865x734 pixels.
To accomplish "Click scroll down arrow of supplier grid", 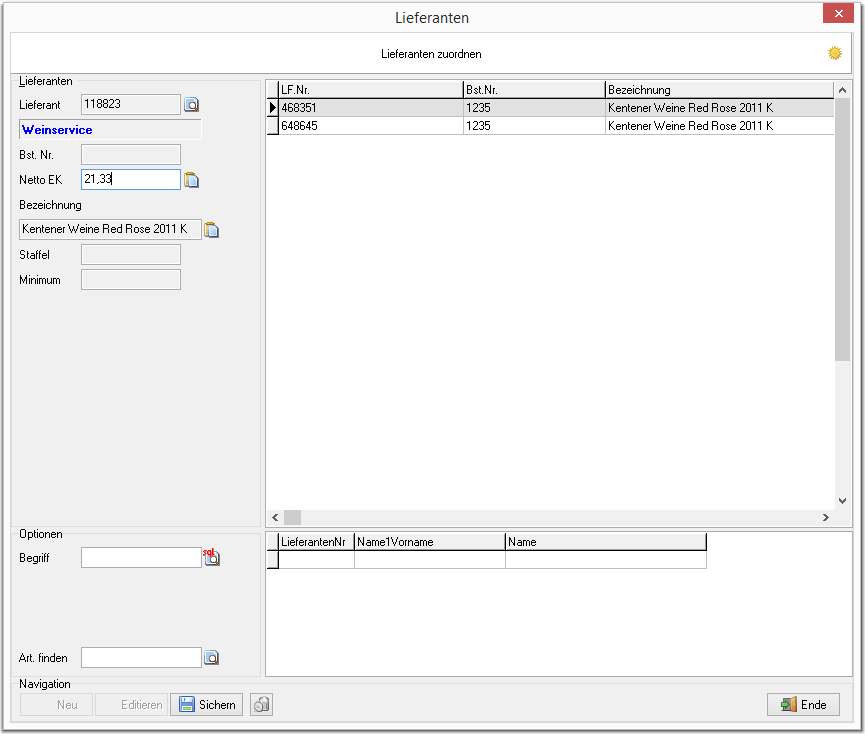I will click(842, 501).
